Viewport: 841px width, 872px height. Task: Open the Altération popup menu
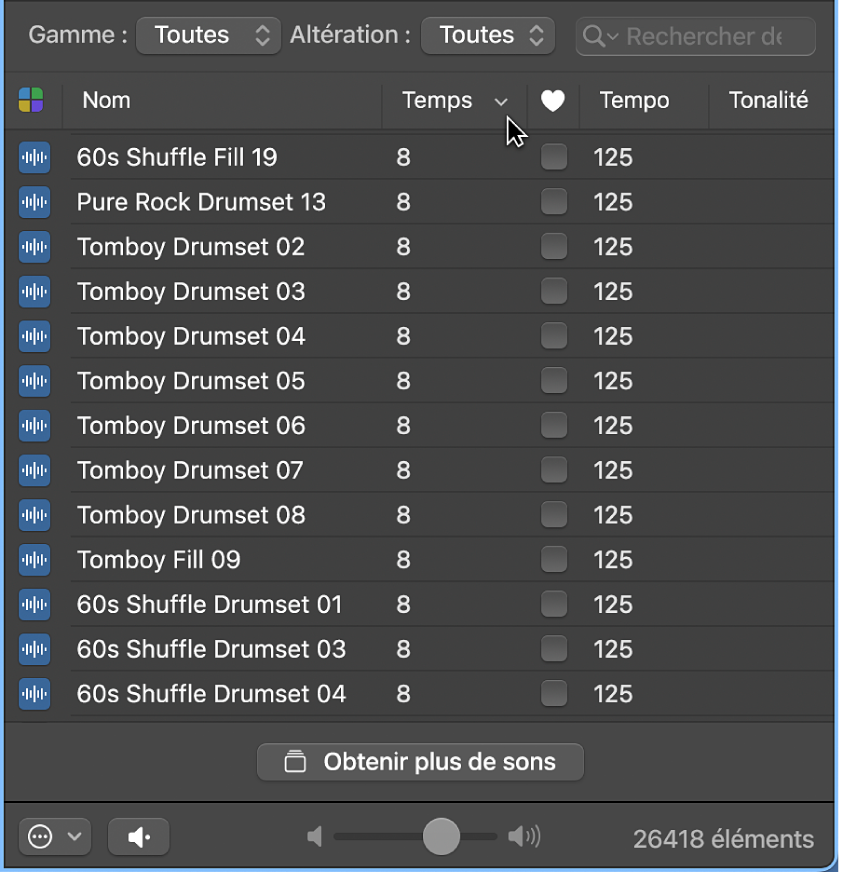487,35
